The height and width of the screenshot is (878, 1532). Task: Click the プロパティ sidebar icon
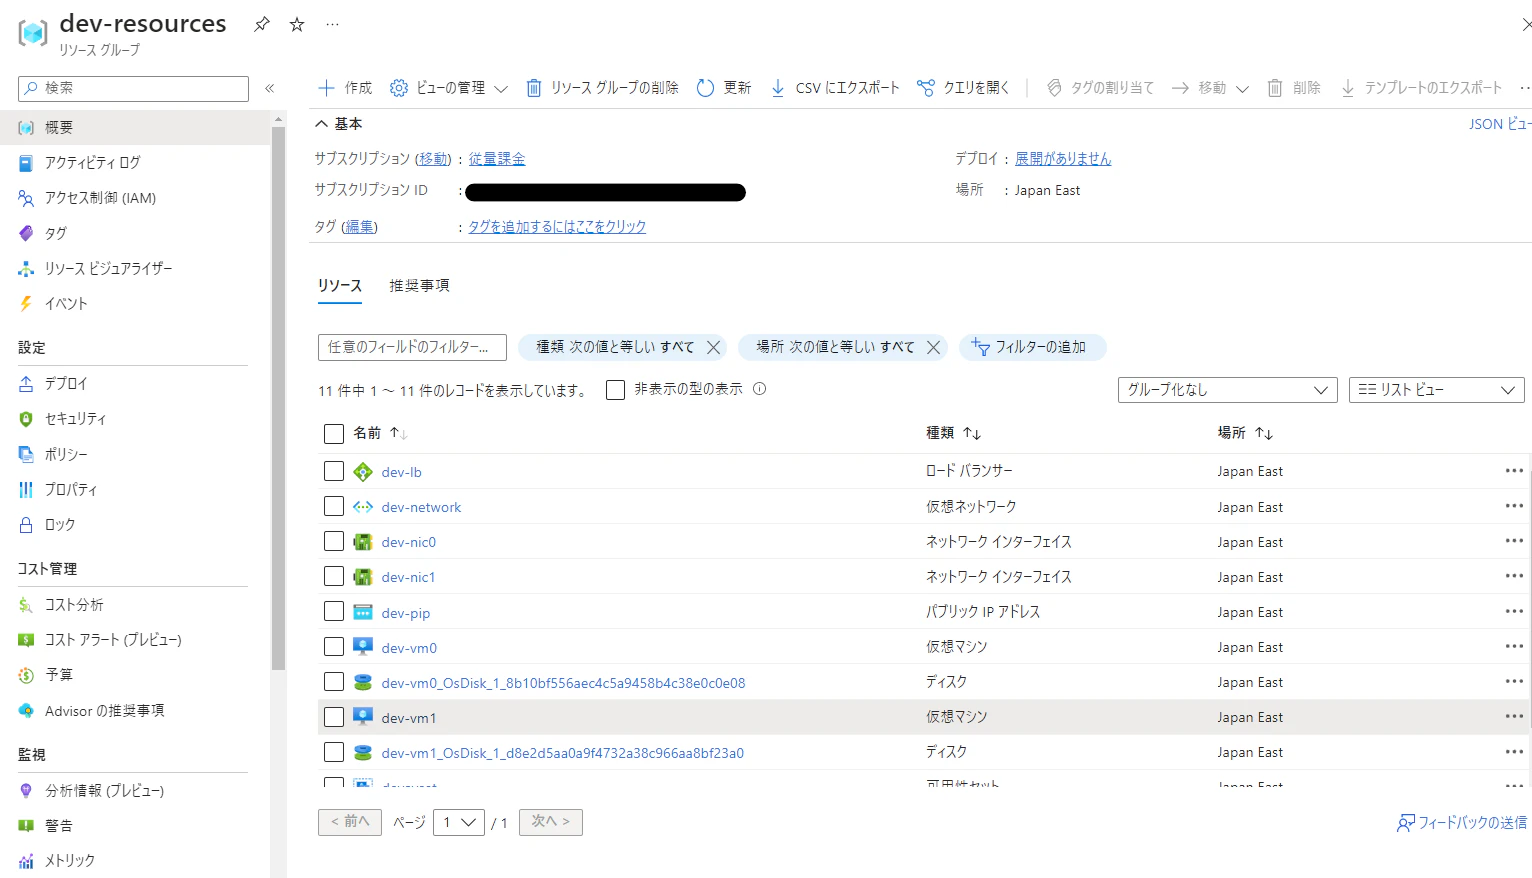pos(26,489)
